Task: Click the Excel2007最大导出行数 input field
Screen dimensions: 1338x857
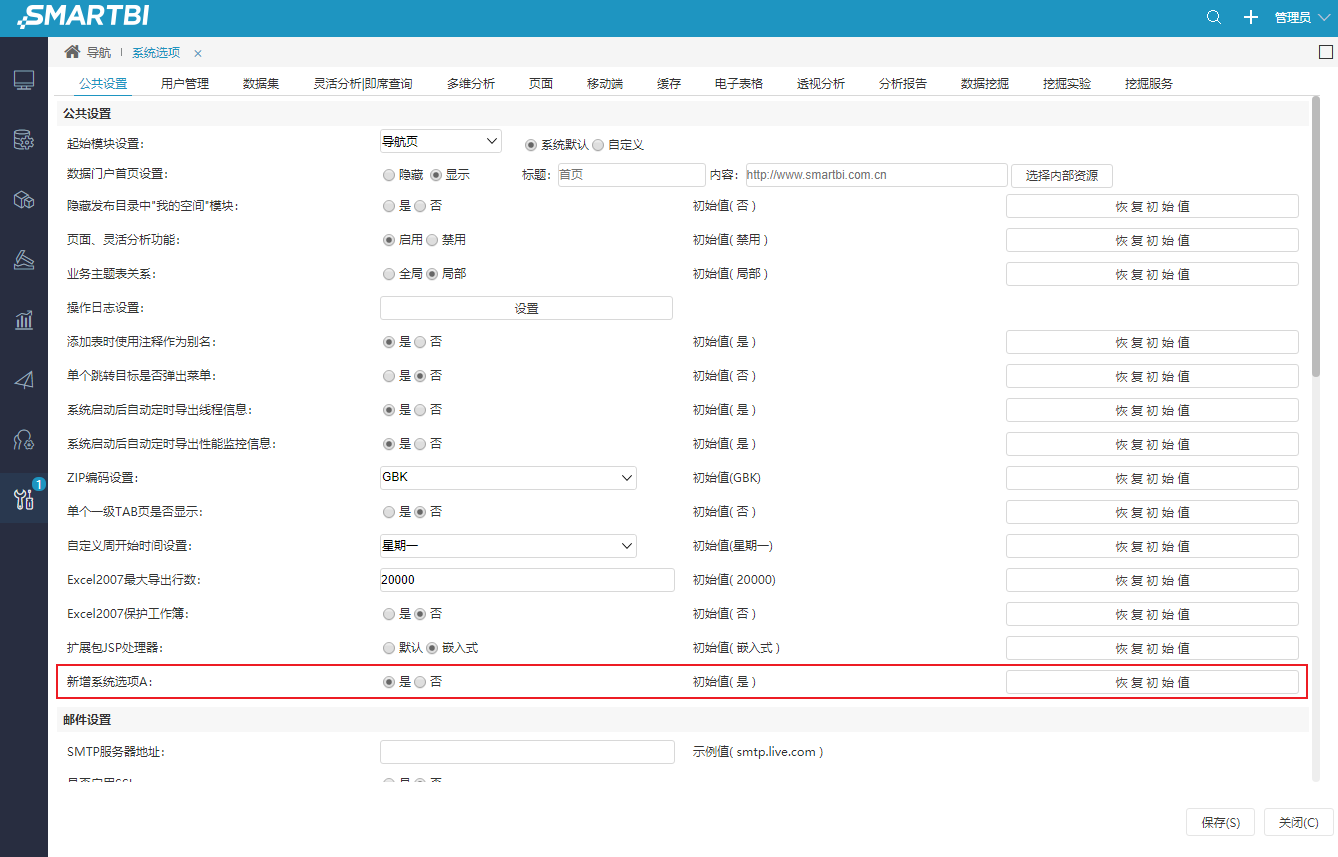Action: (x=527, y=580)
